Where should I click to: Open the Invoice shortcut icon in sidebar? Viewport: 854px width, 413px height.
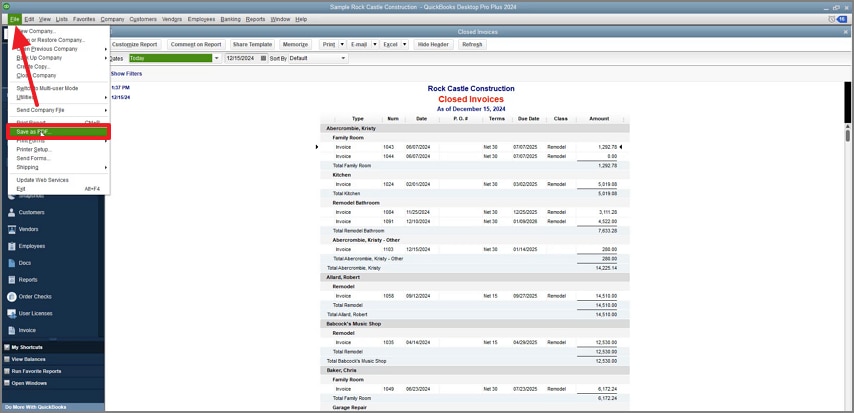[x=11, y=330]
